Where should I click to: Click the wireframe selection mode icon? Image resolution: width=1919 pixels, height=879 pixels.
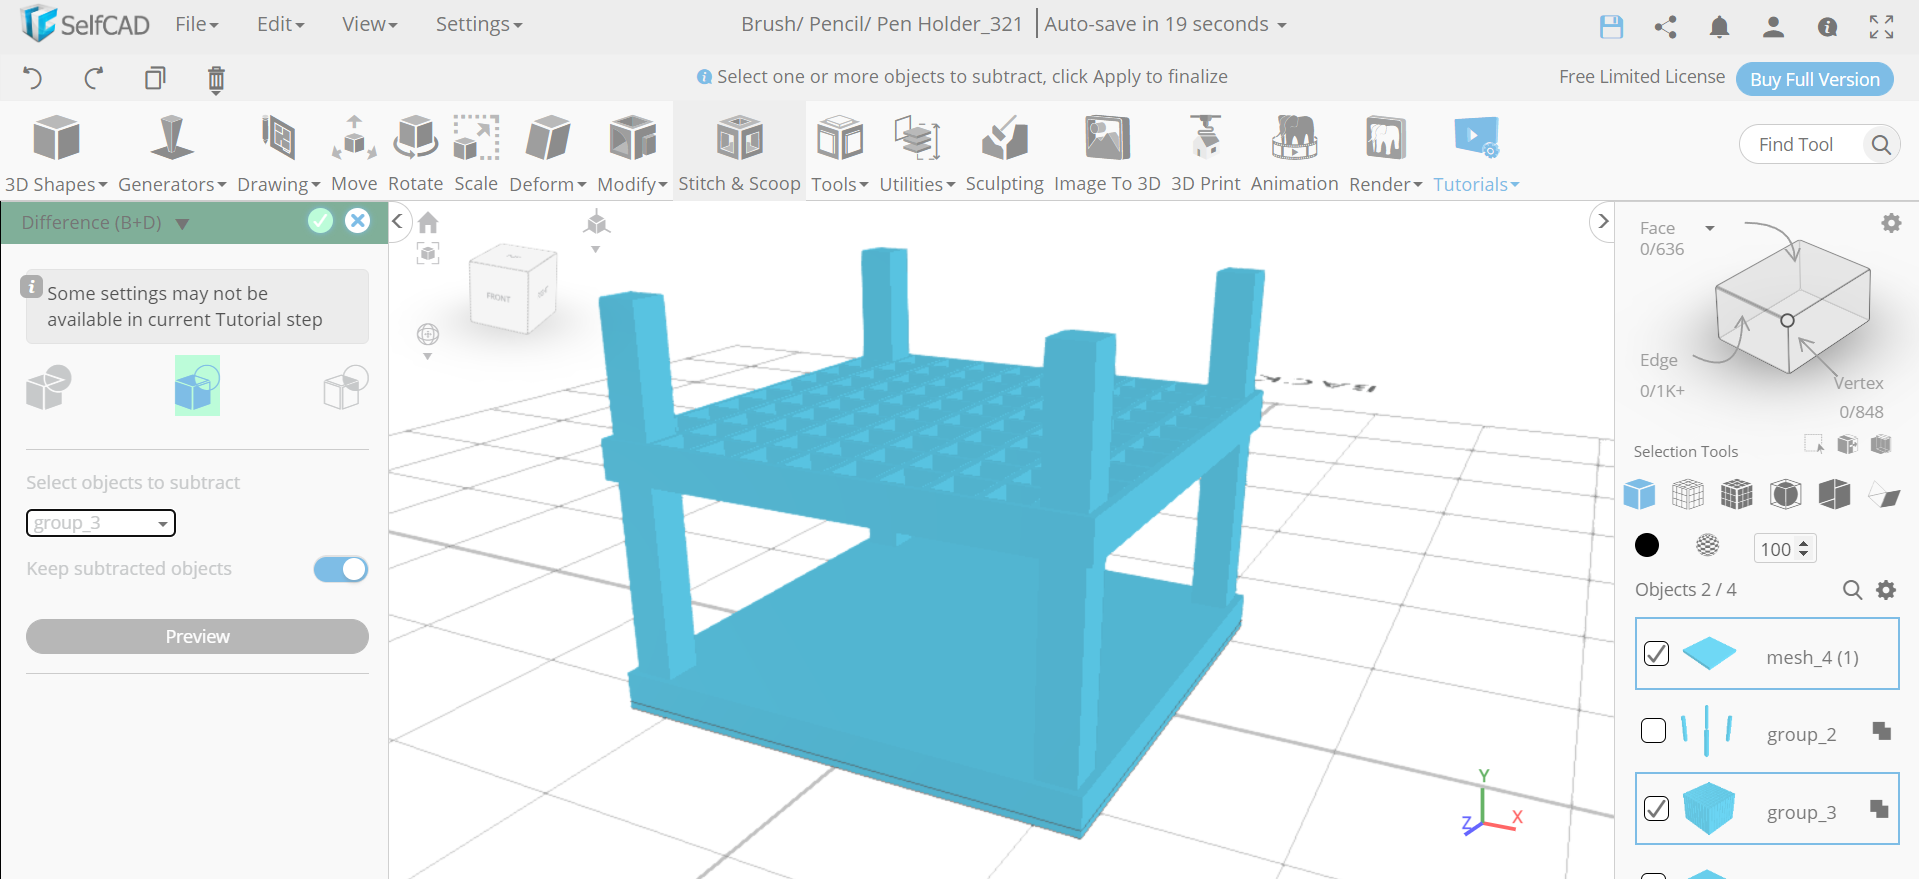click(1688, 494)
